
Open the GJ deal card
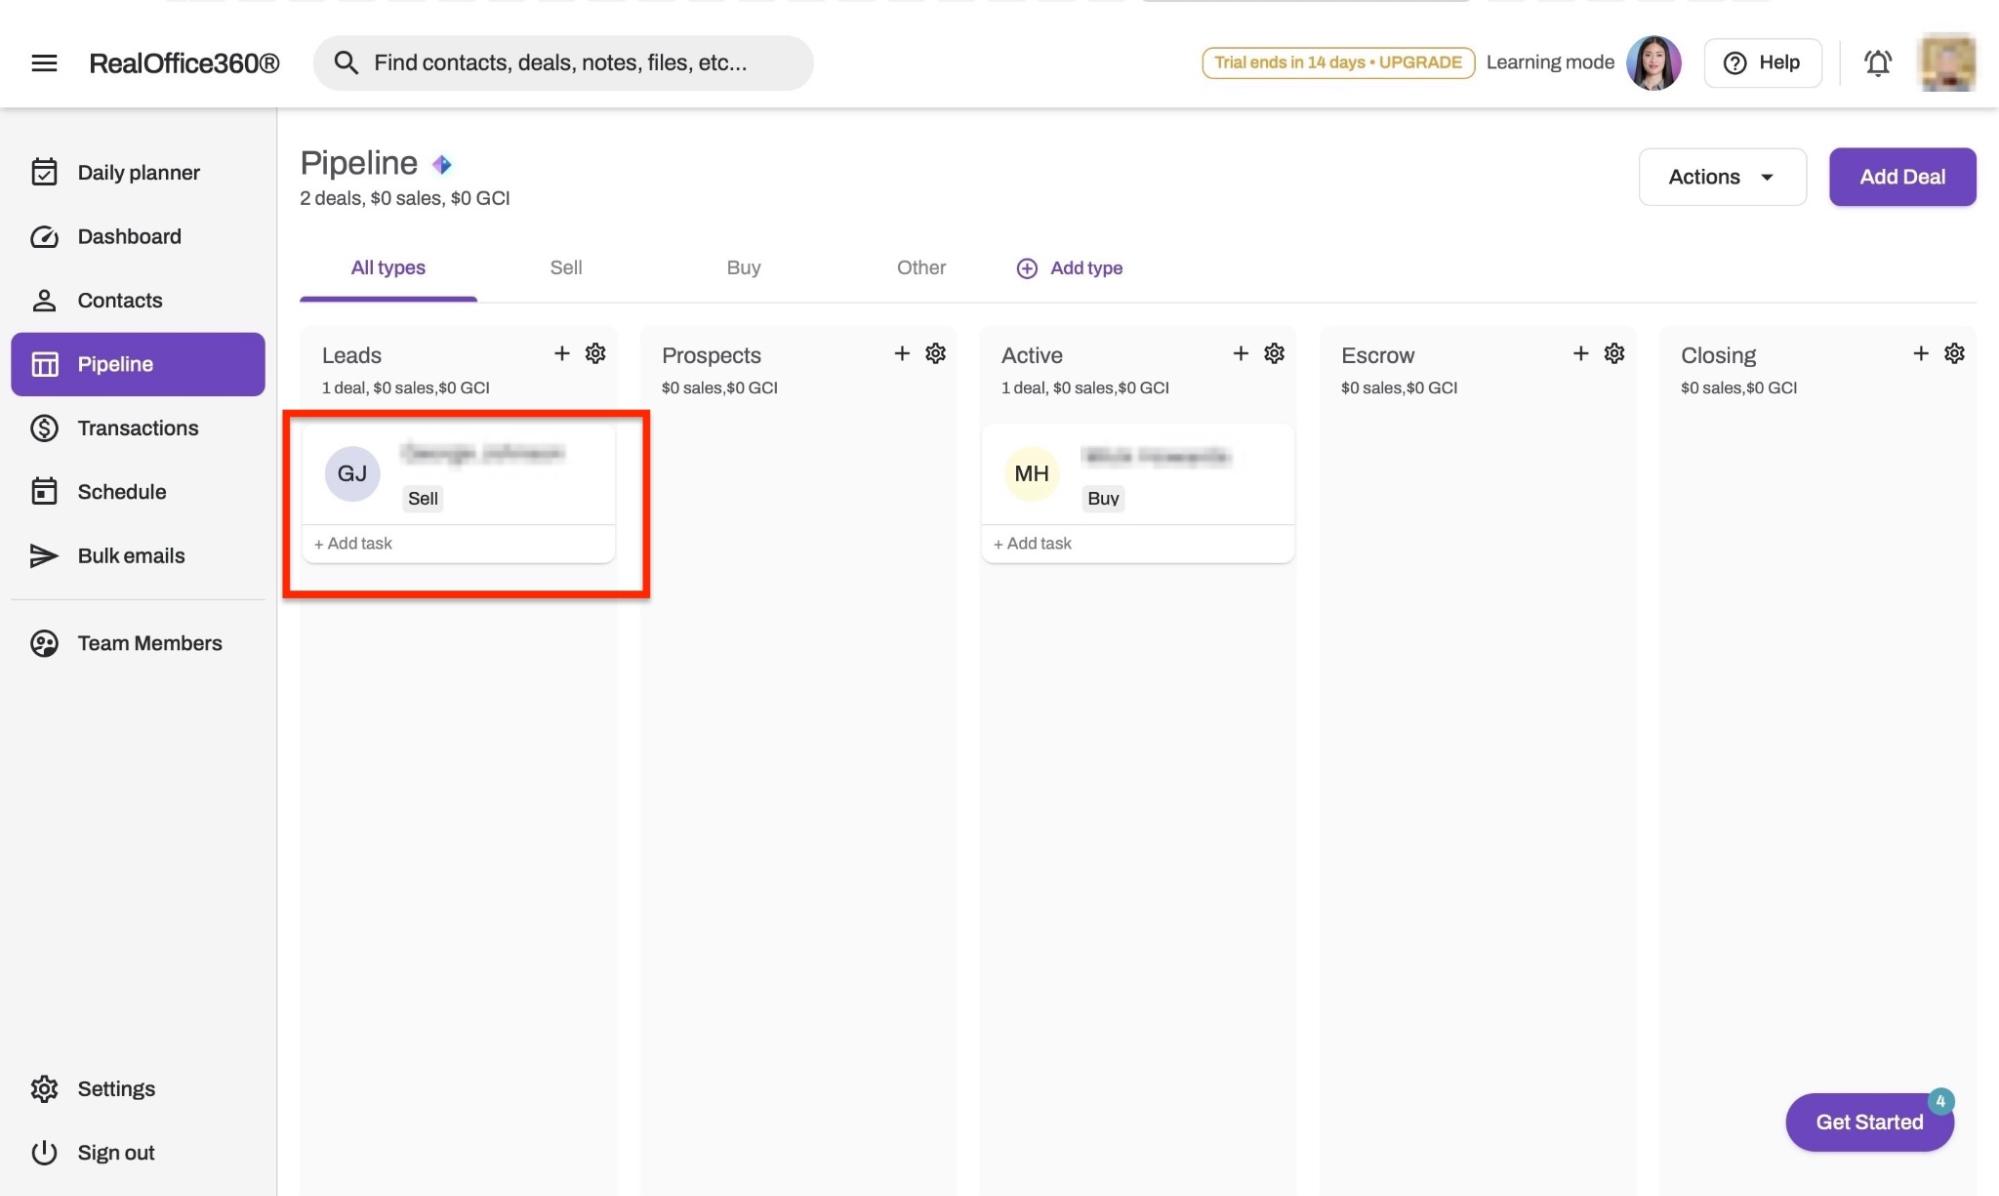(458, 474)
